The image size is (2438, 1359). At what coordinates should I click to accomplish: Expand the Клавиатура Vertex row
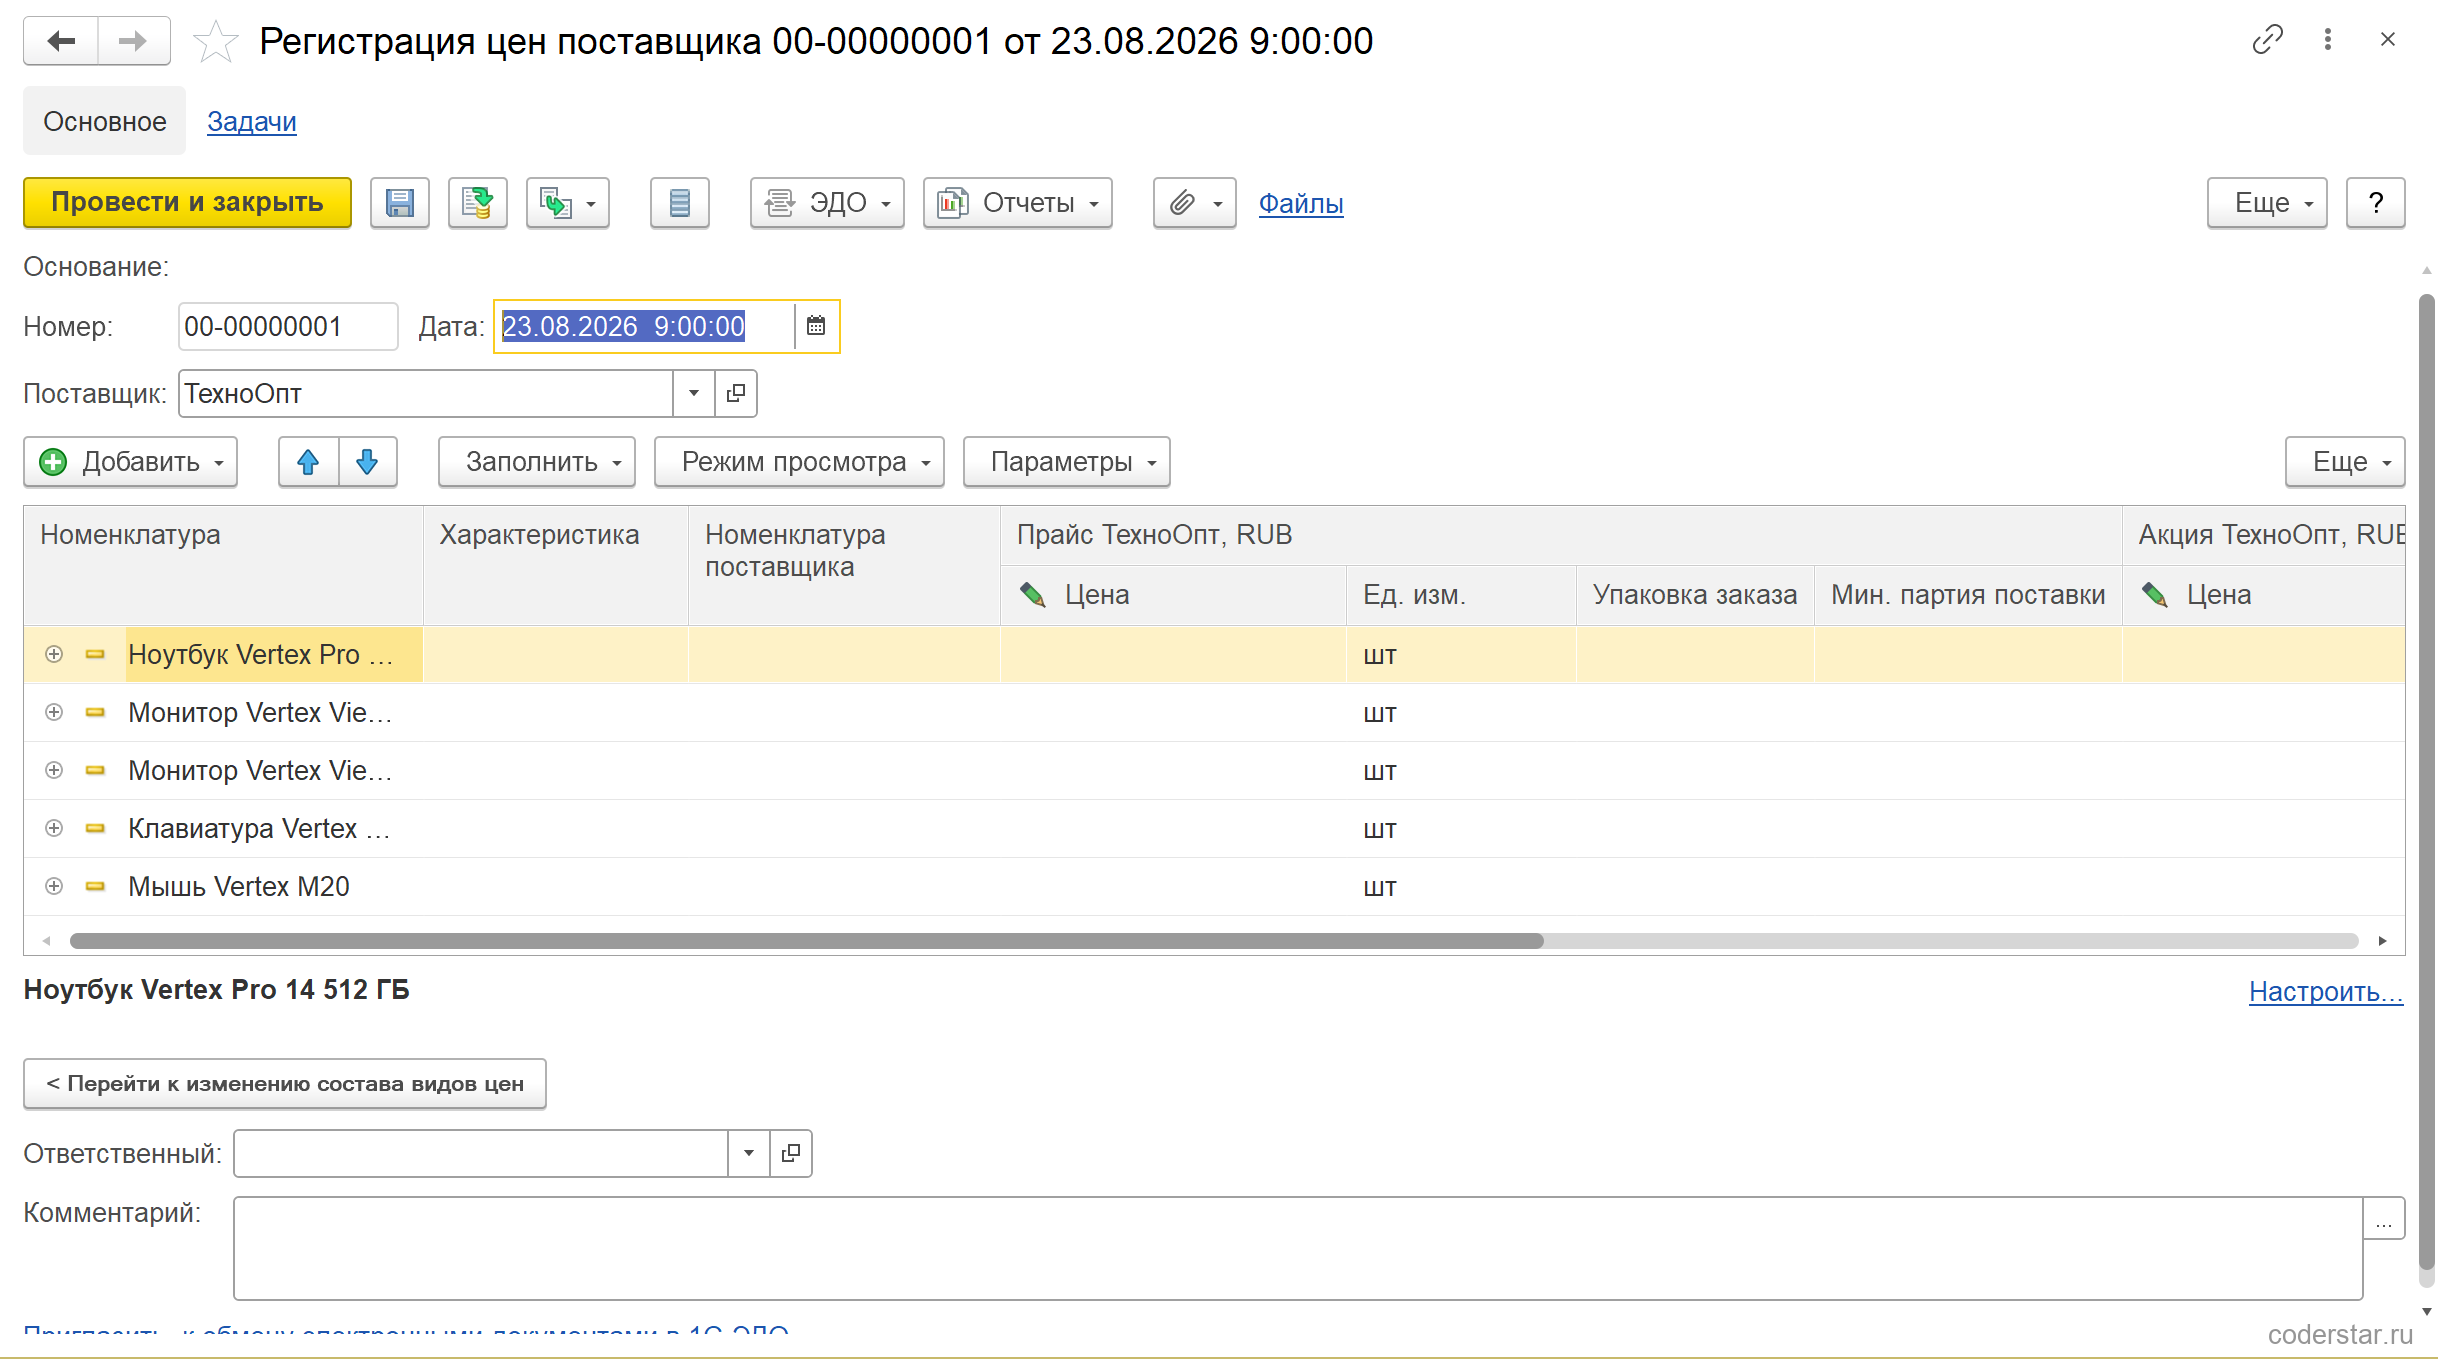[x=54, y=828]
